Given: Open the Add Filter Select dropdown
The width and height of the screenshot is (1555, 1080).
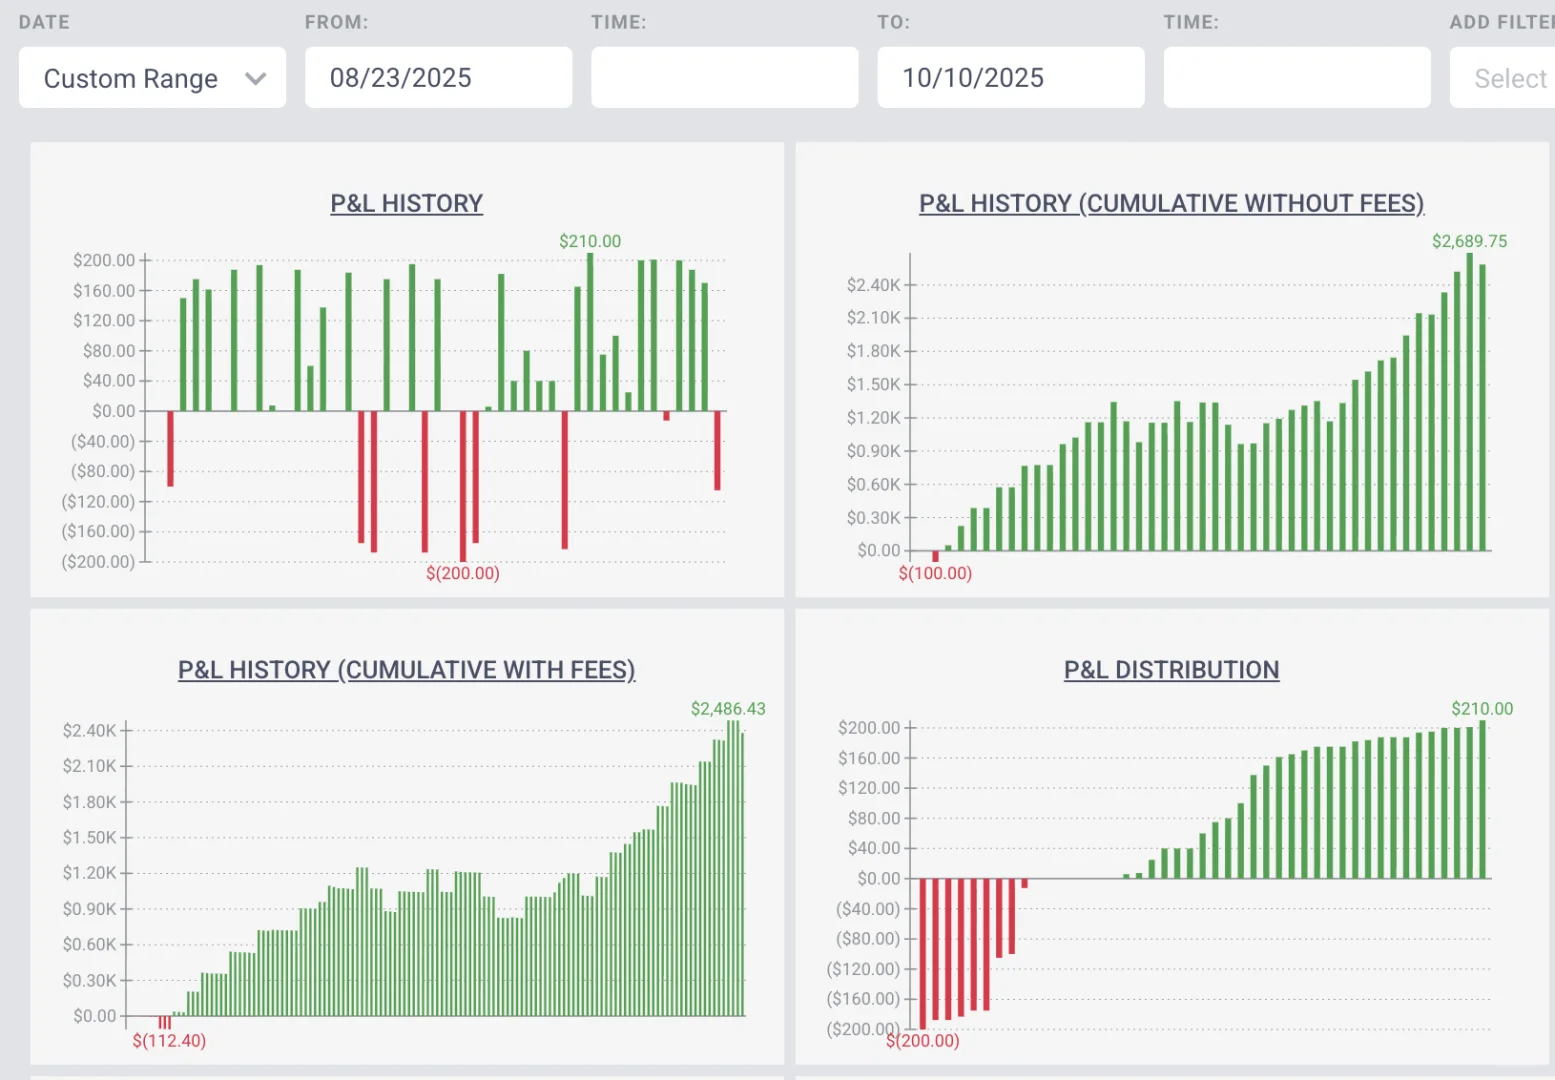Looking at the screenshot, I should 1502,78.
